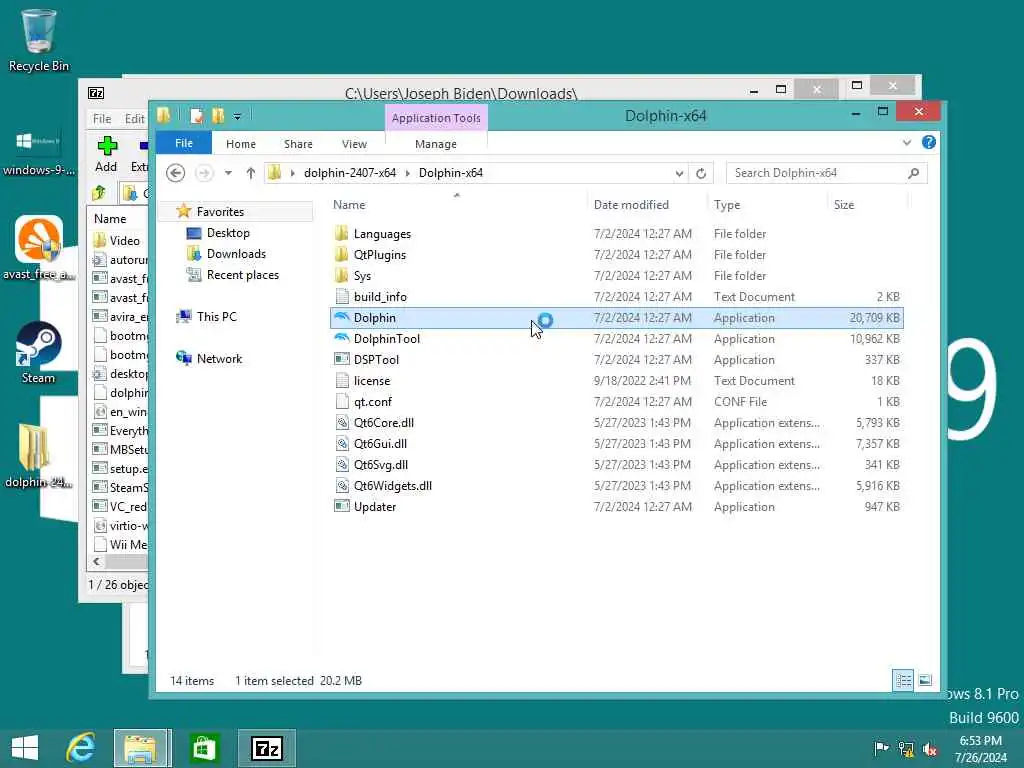
Task: Open Windows Store from the taskbar
Action: [x=204, y=748]
